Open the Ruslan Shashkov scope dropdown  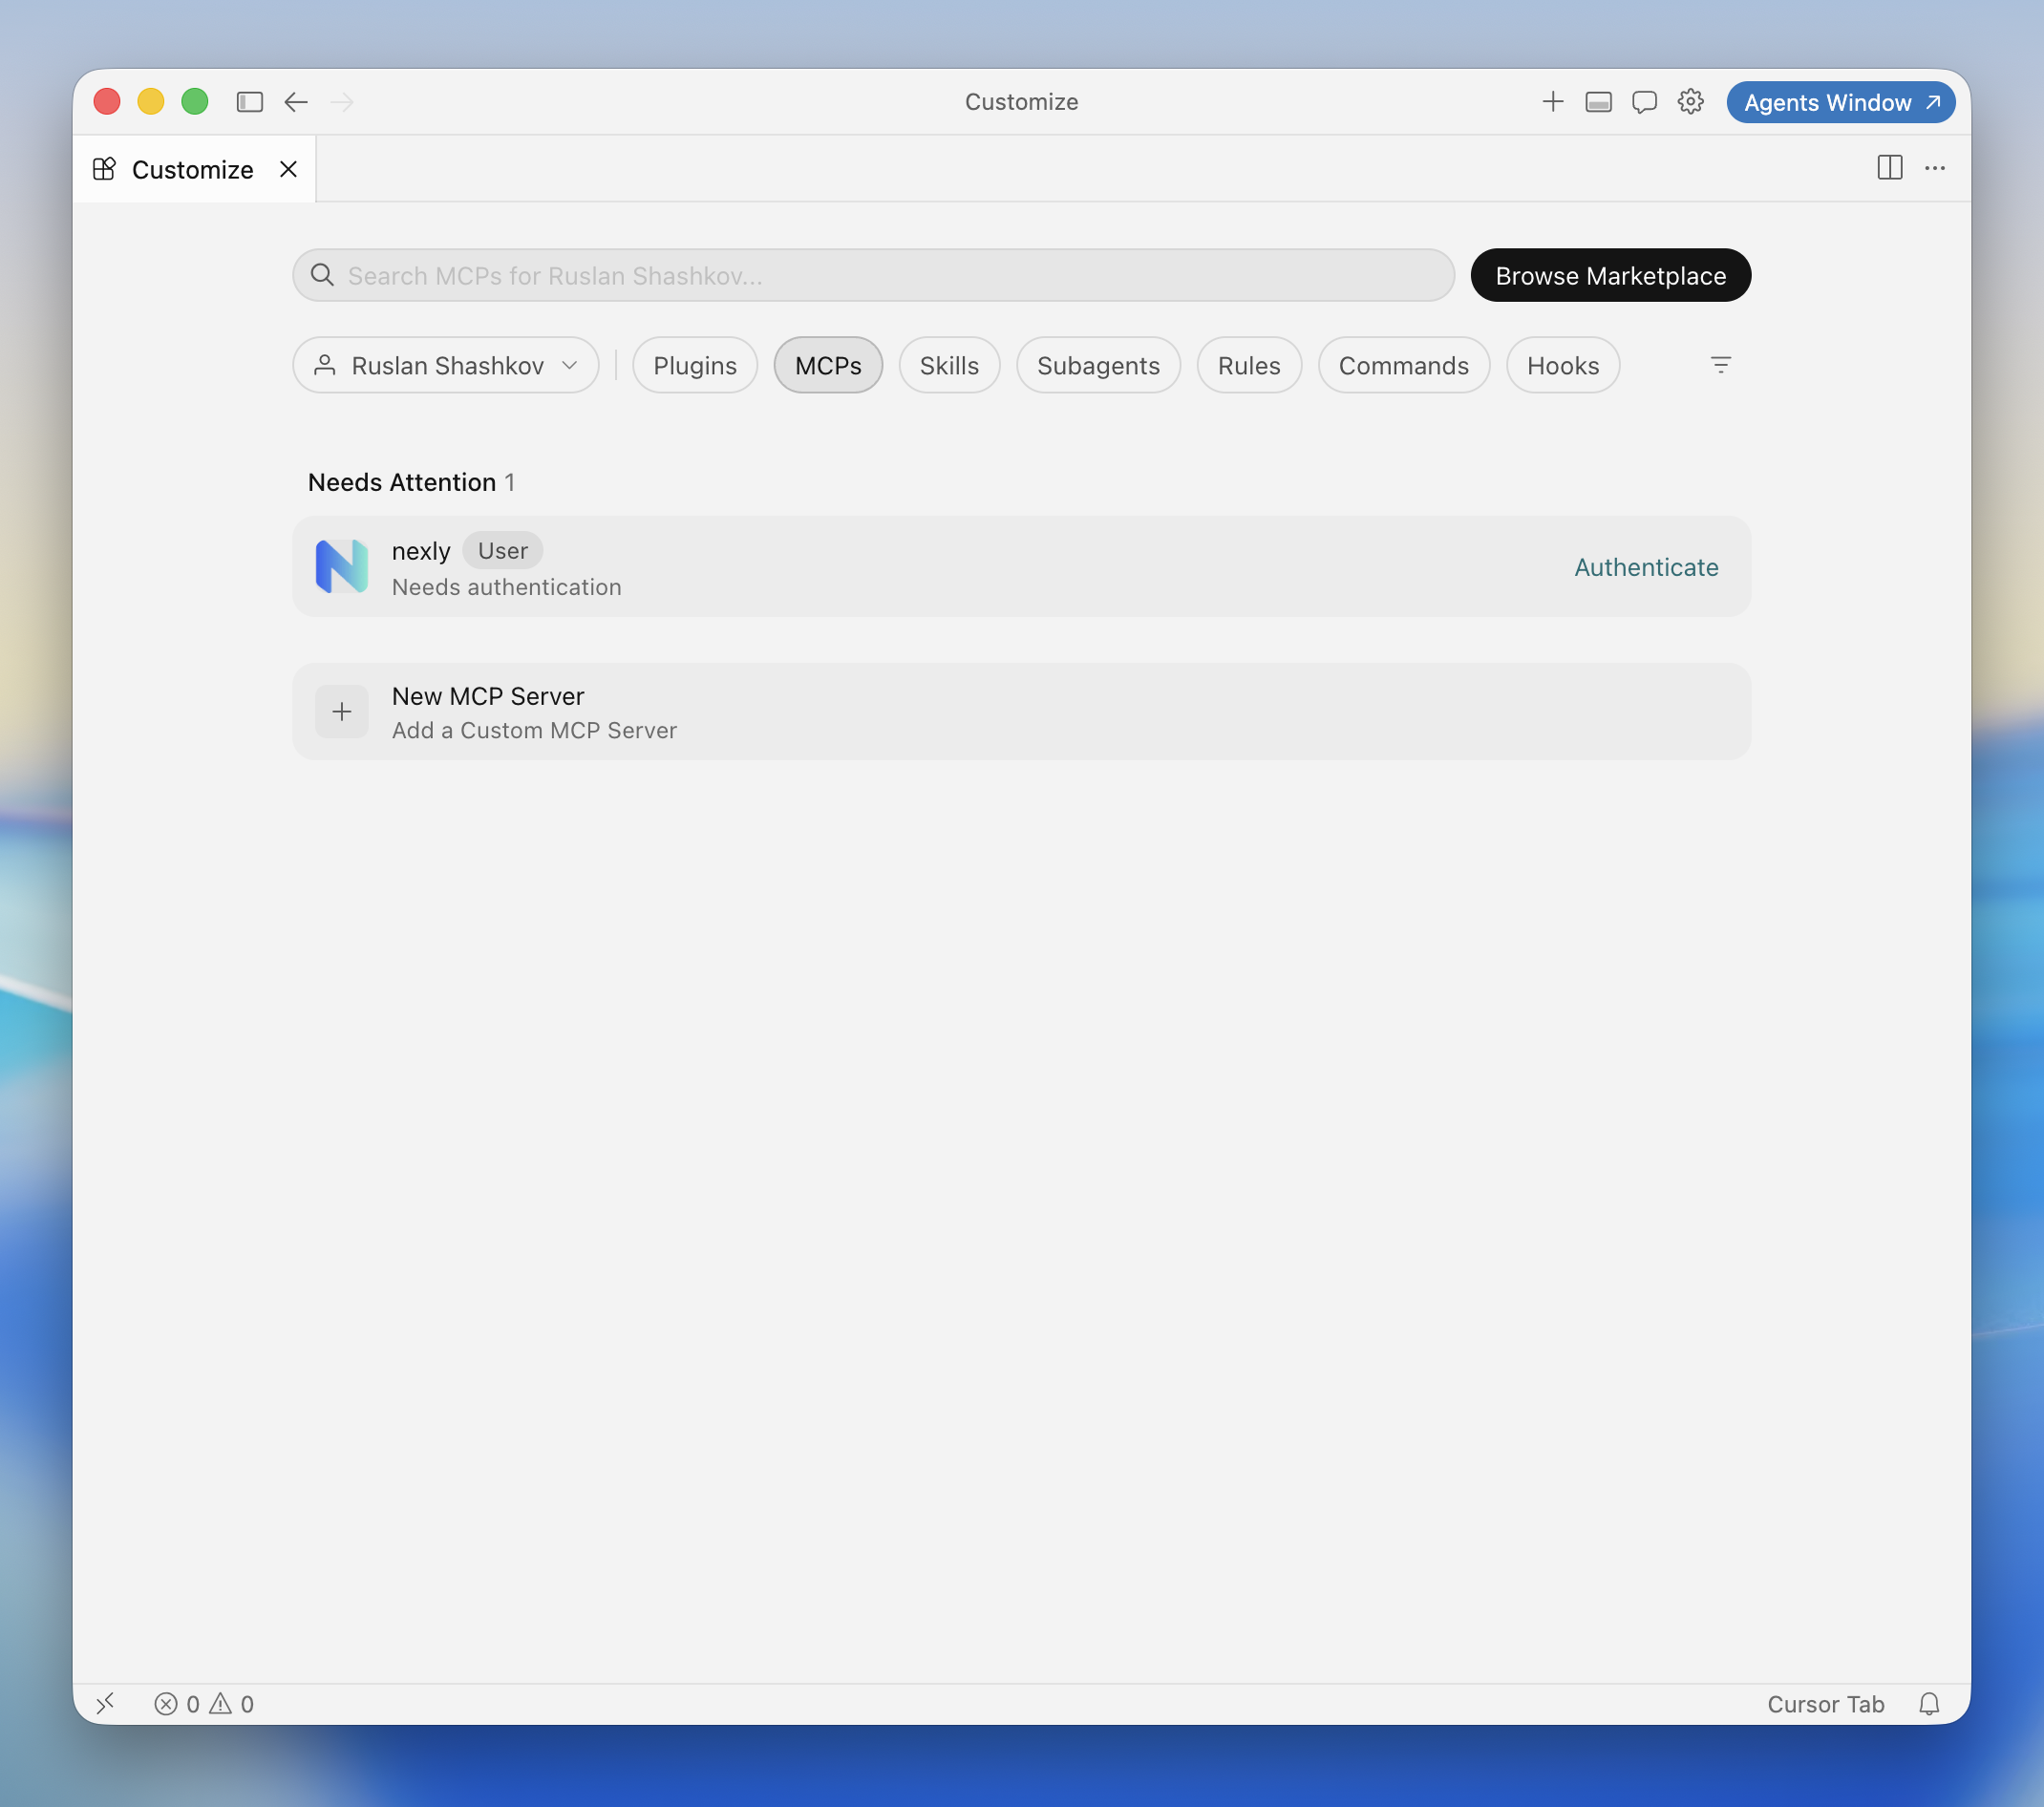(x=446, y=365)
